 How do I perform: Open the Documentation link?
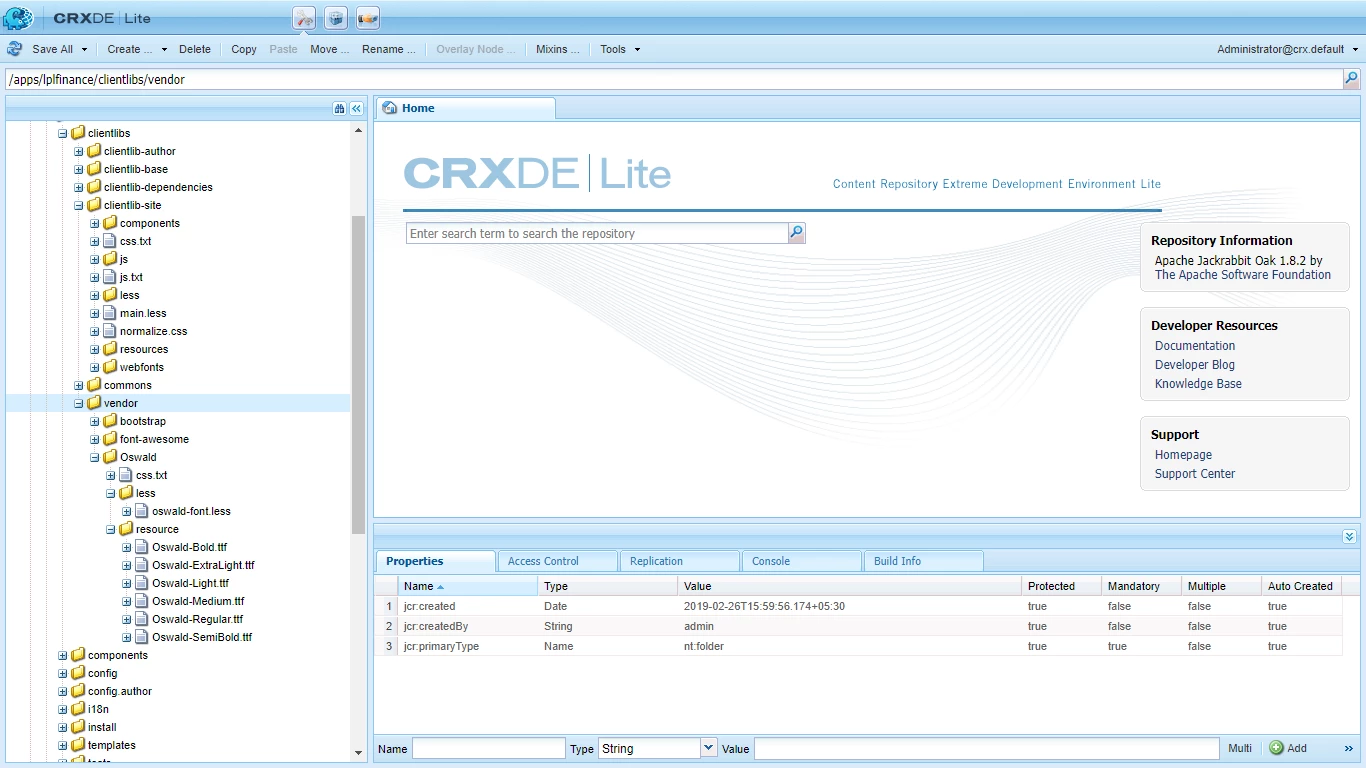tap(1195, 346)
